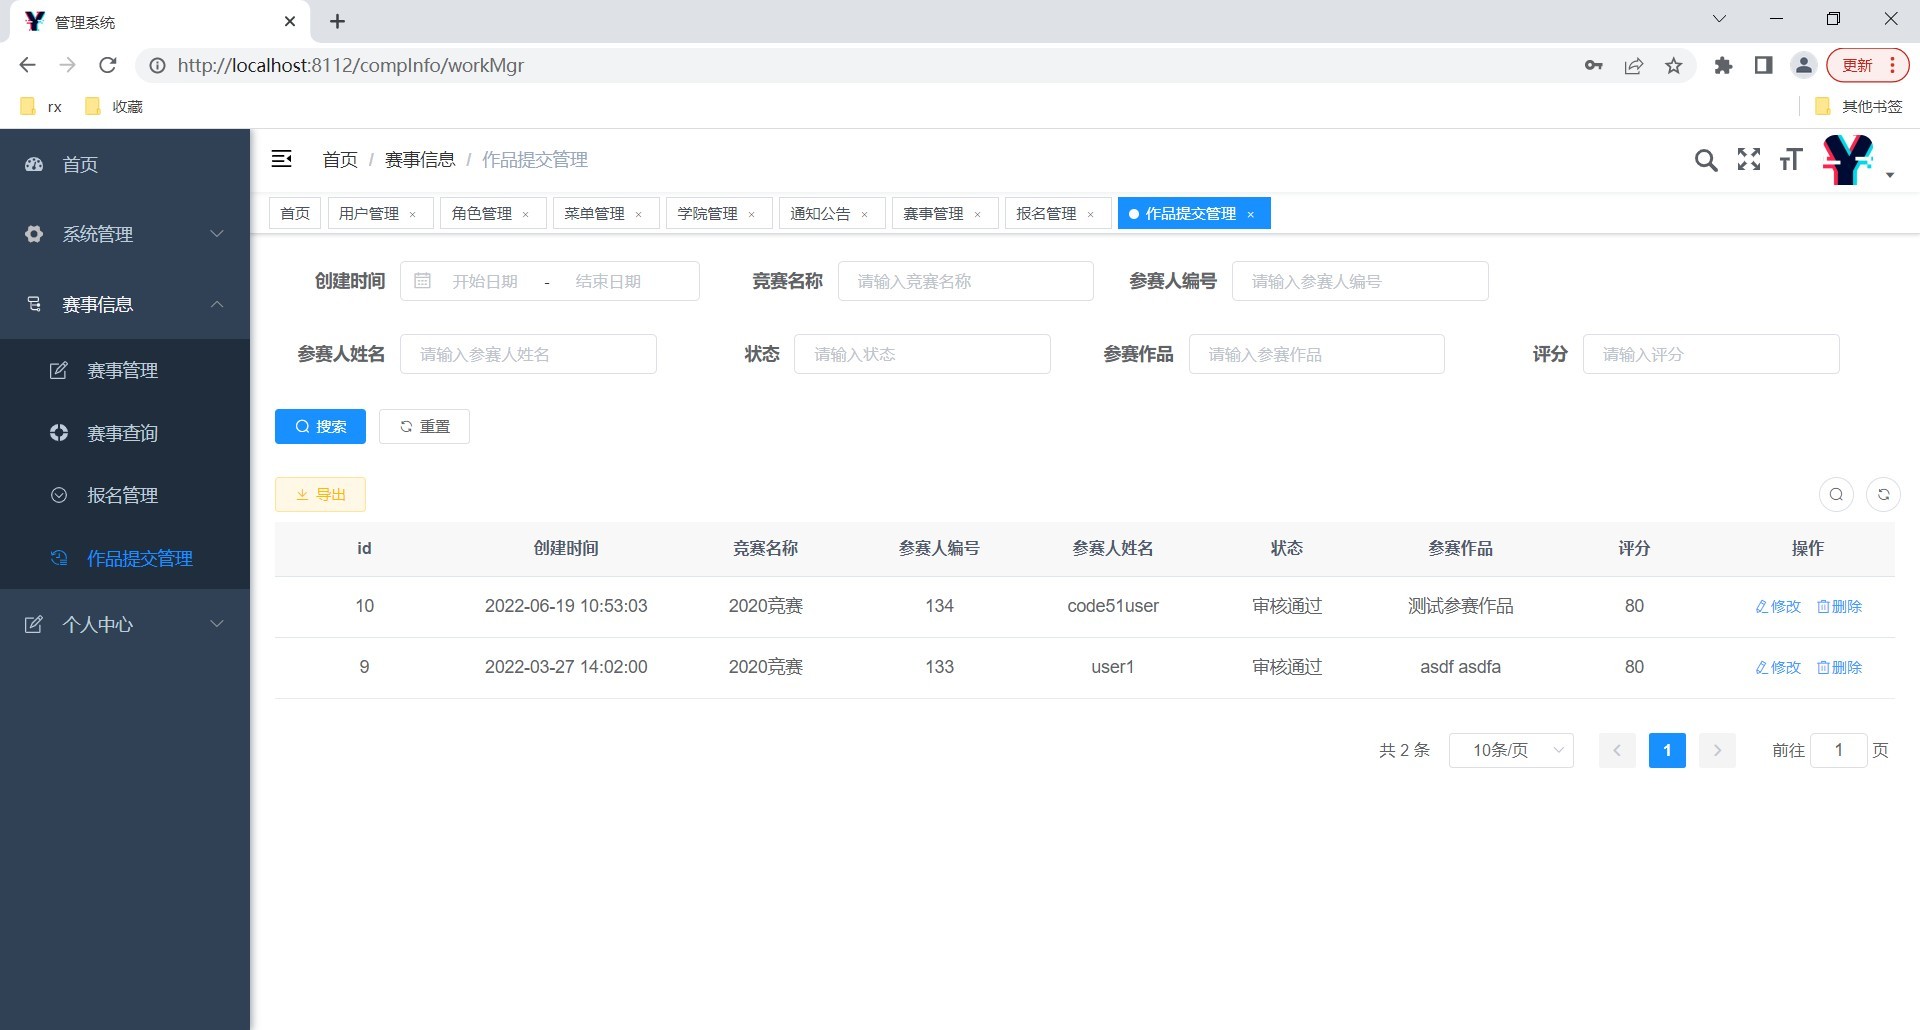Select 作品提交管理 in the sidebar
1920x1030 pixels.
pos(125,558)
